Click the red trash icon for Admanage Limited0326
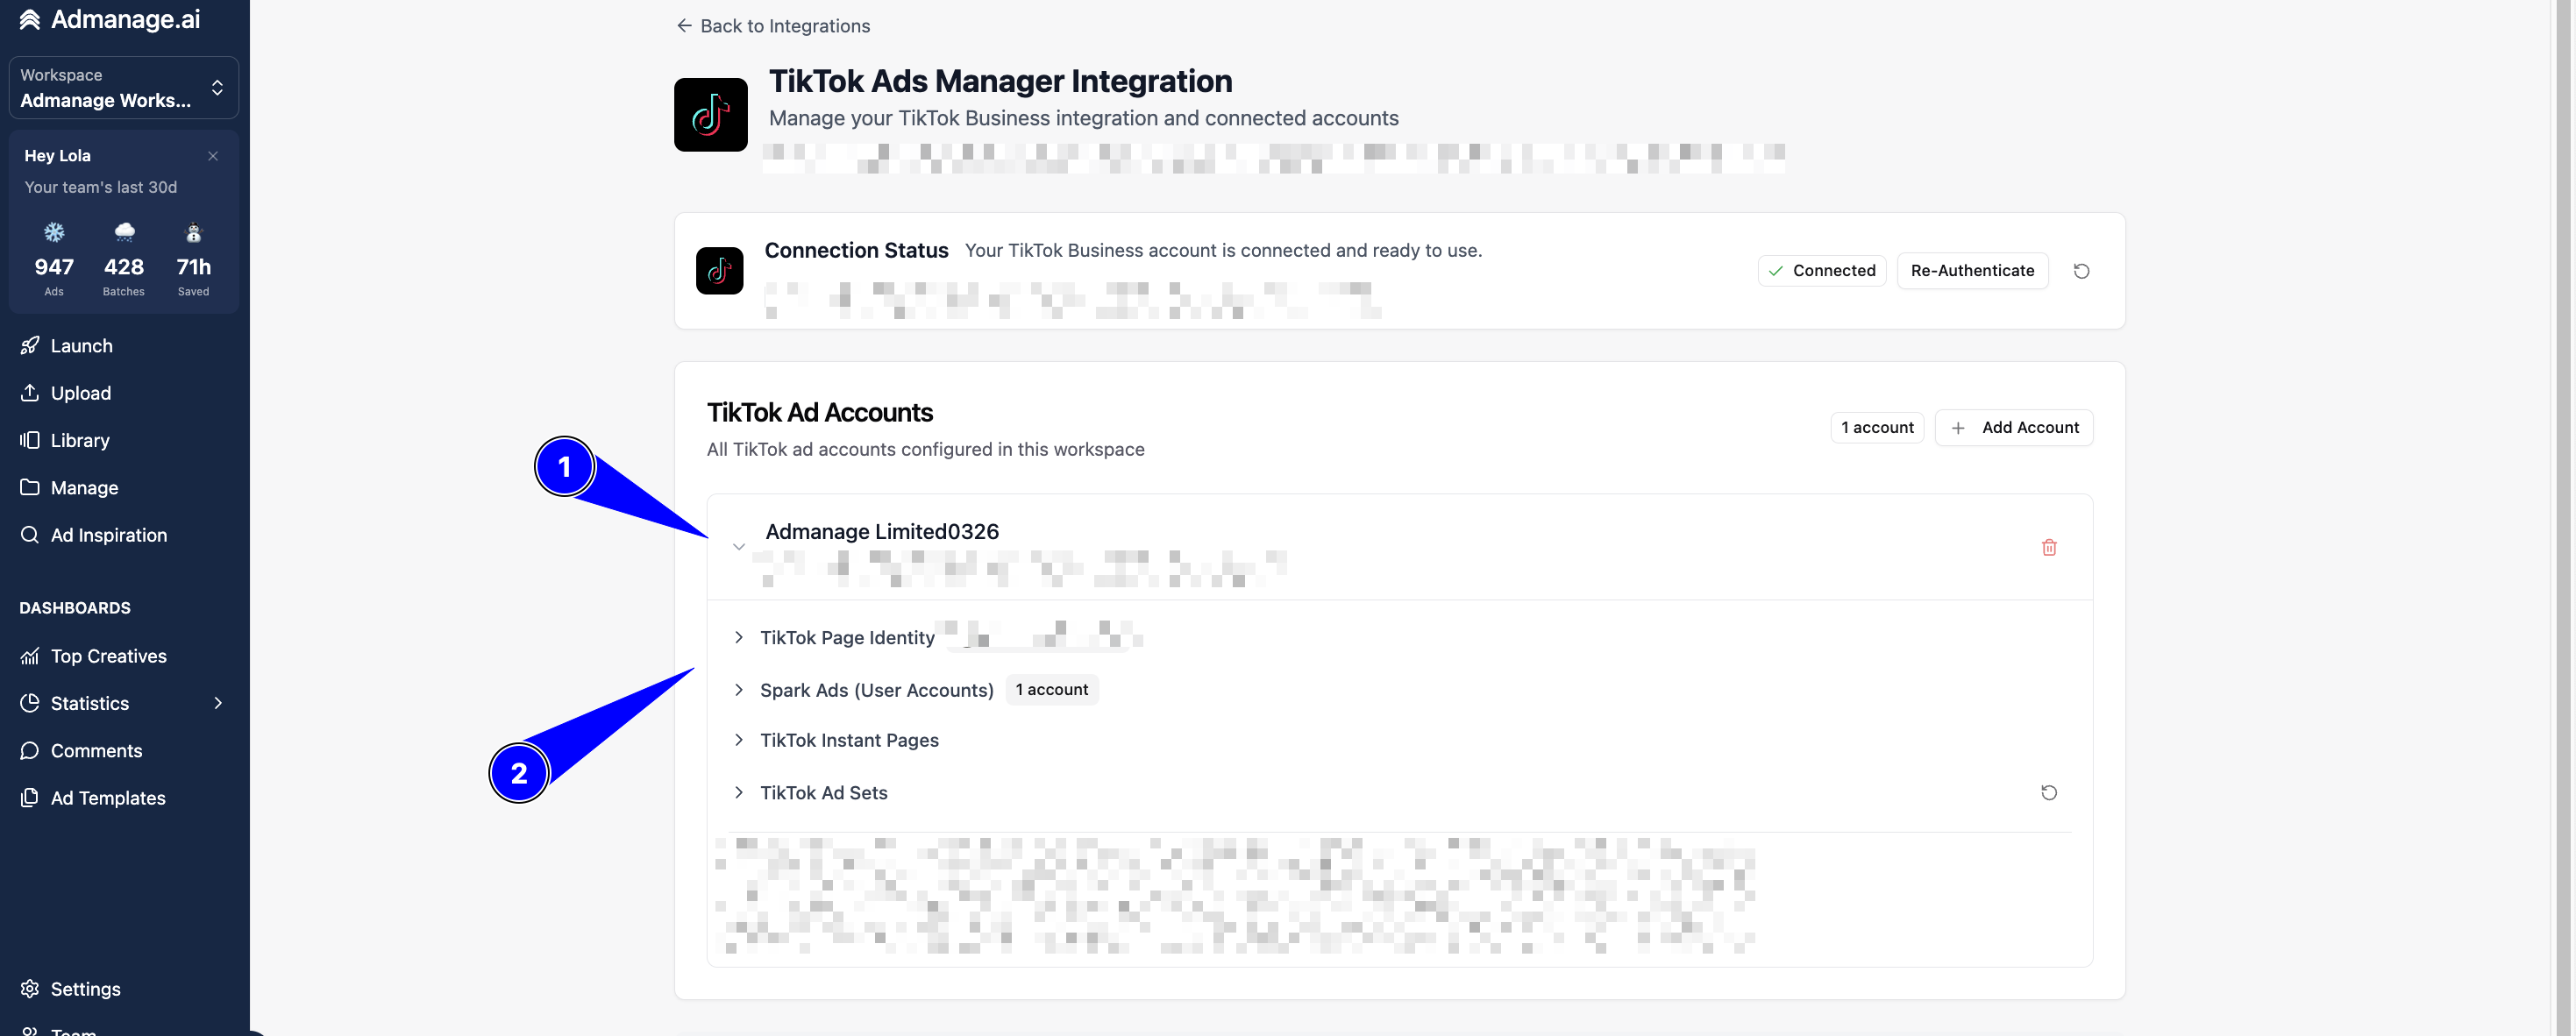The width and height of the screenshot is (2576, 1036). coord(2048,547)
